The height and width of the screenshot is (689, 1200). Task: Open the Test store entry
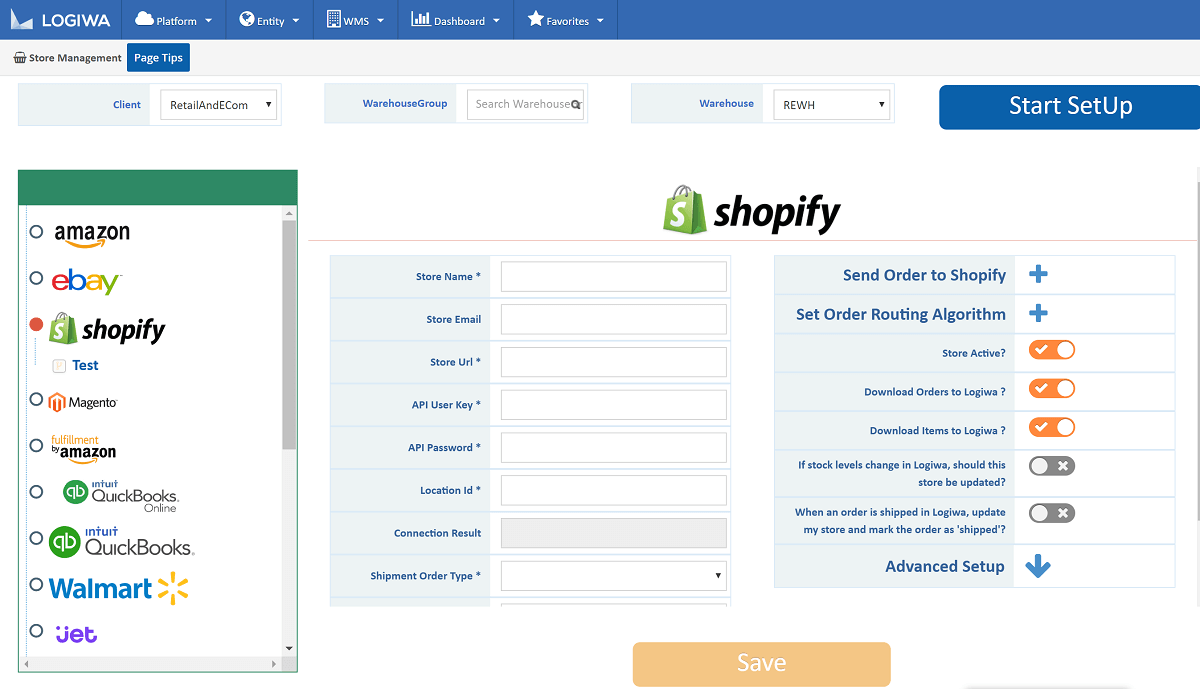tap(85, 365)
